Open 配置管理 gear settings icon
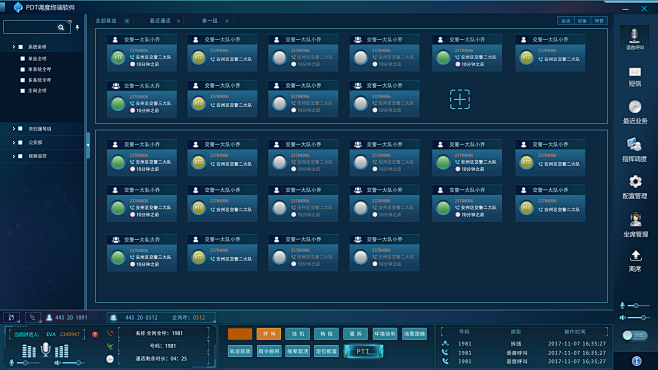The image size is (658, 370). pos(635,182)
